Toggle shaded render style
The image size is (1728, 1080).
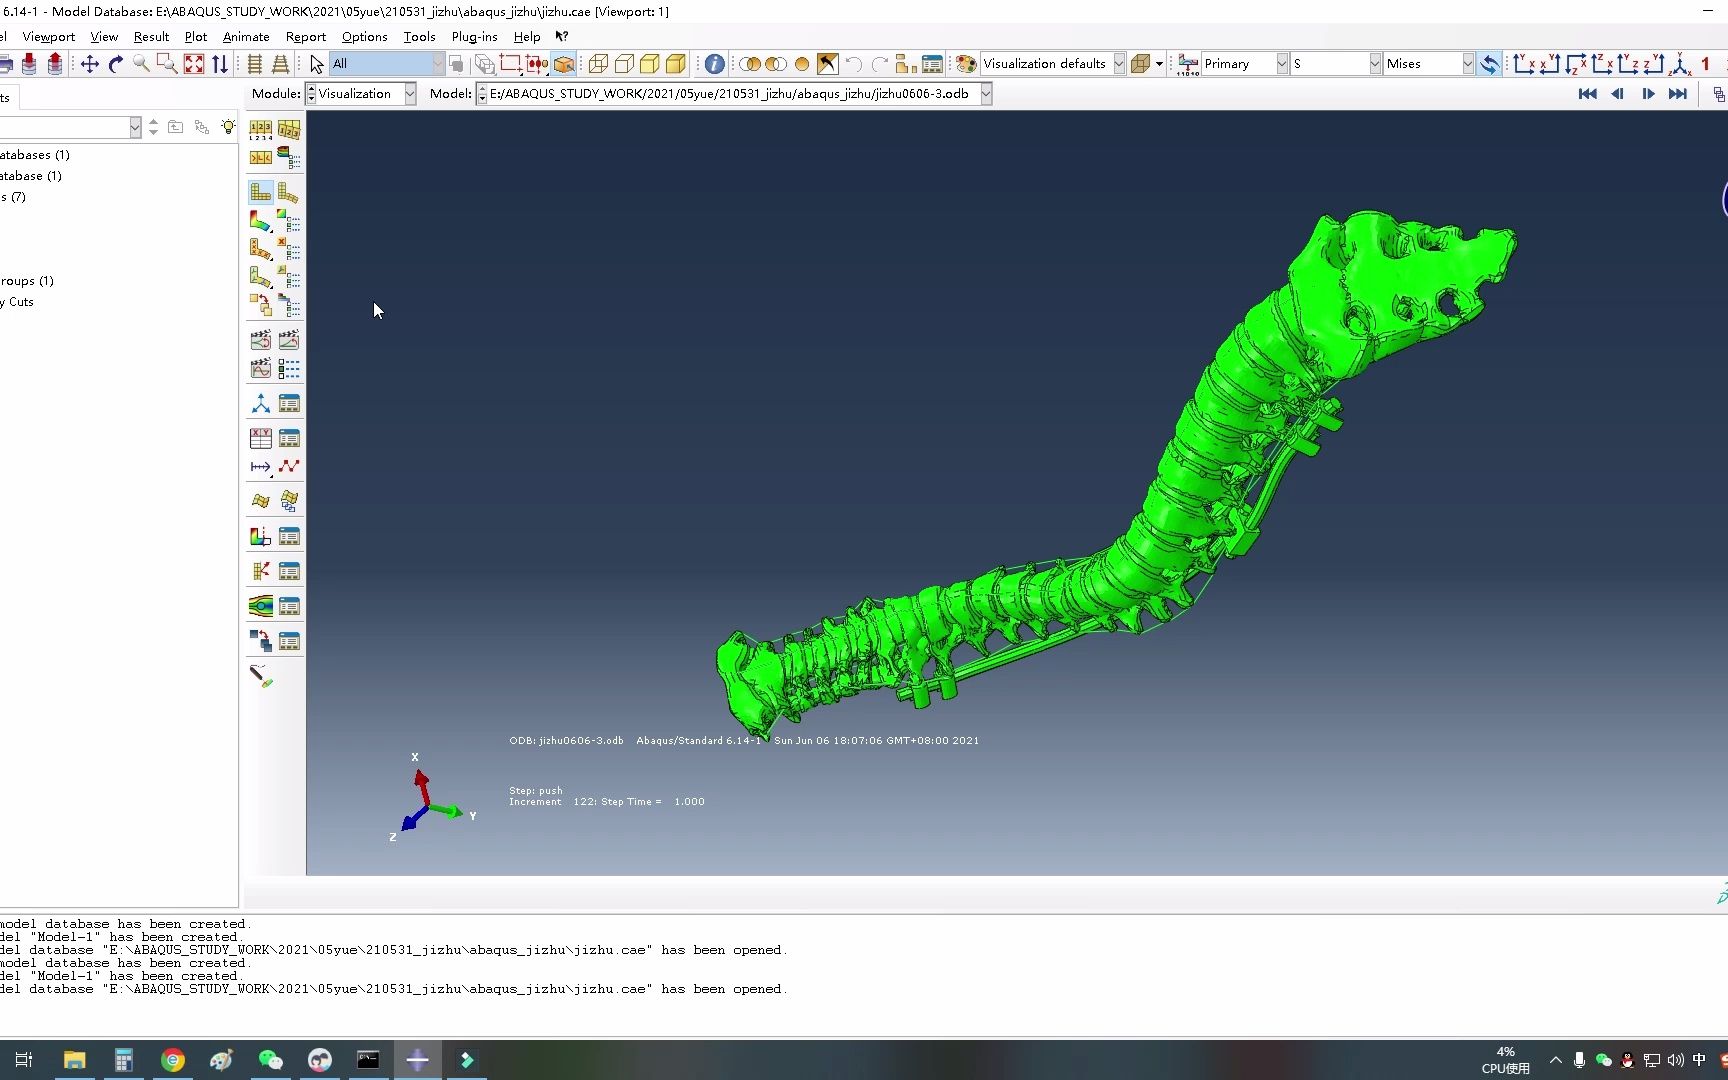[x=676, y=64]
